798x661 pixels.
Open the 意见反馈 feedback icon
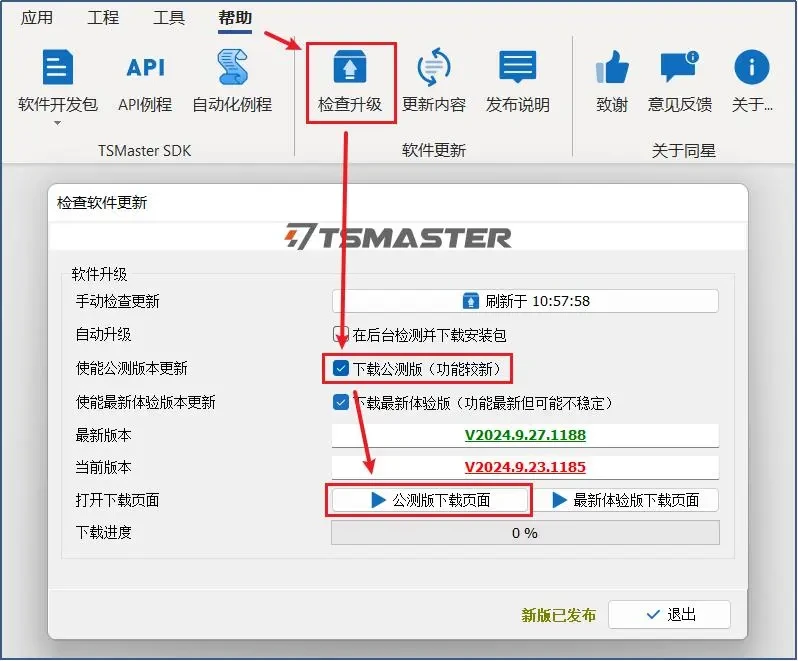(680, 67)
